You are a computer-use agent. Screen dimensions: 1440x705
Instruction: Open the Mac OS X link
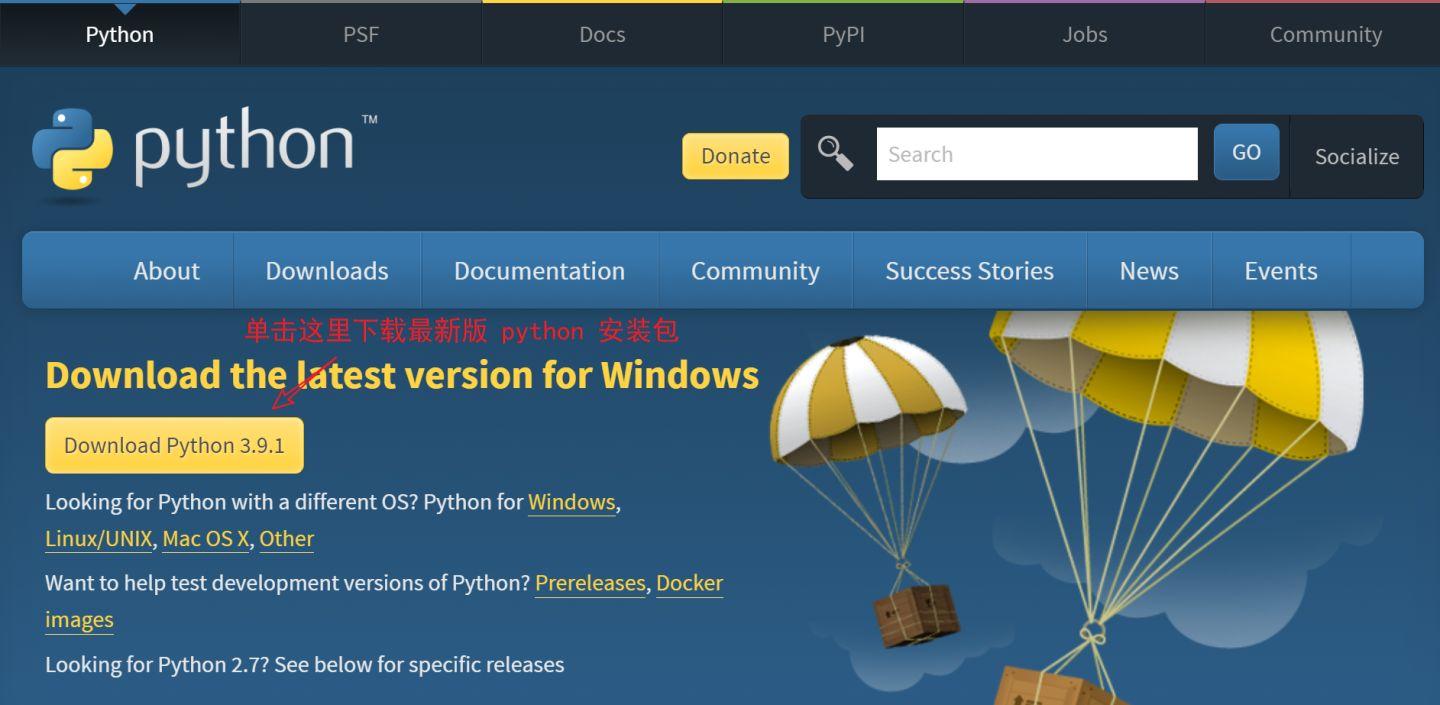point(205,539)
